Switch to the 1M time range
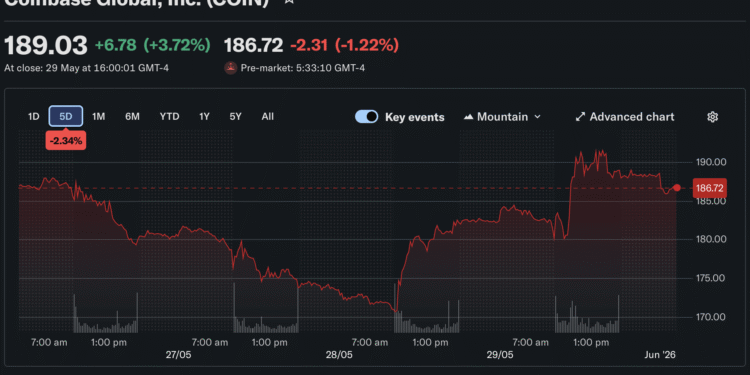The width and height of the screenshot is (750, 375). (x=98, y=116)
